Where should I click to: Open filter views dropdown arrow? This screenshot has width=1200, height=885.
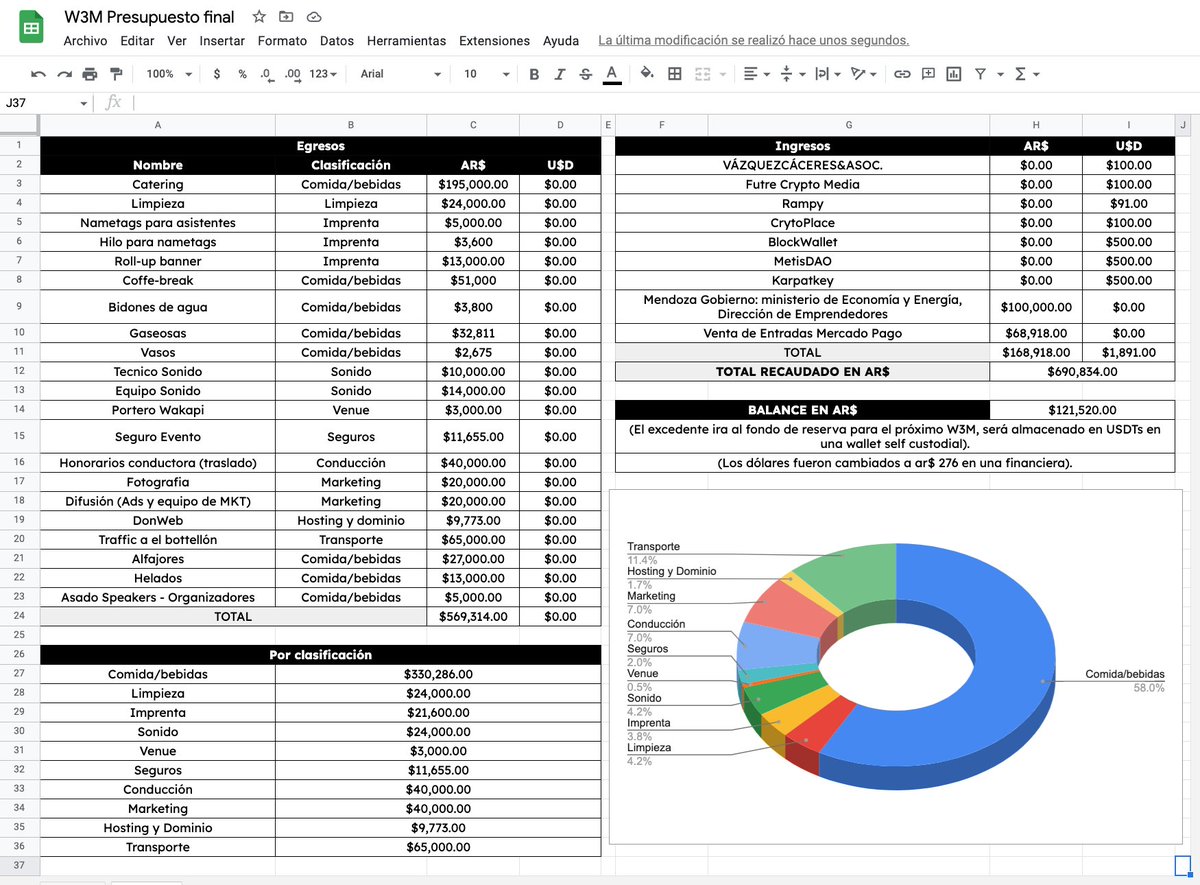[998, 74]
